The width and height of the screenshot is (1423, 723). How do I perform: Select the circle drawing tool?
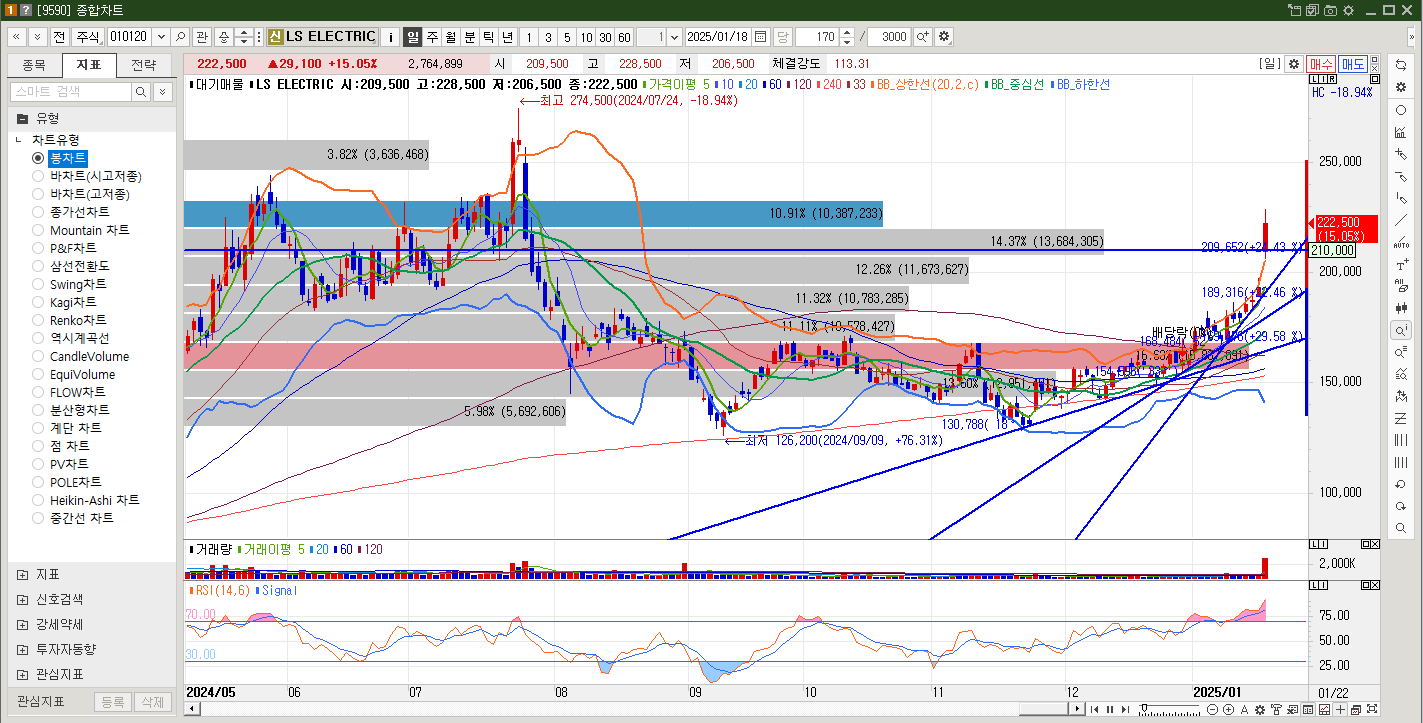point(1401,110)
